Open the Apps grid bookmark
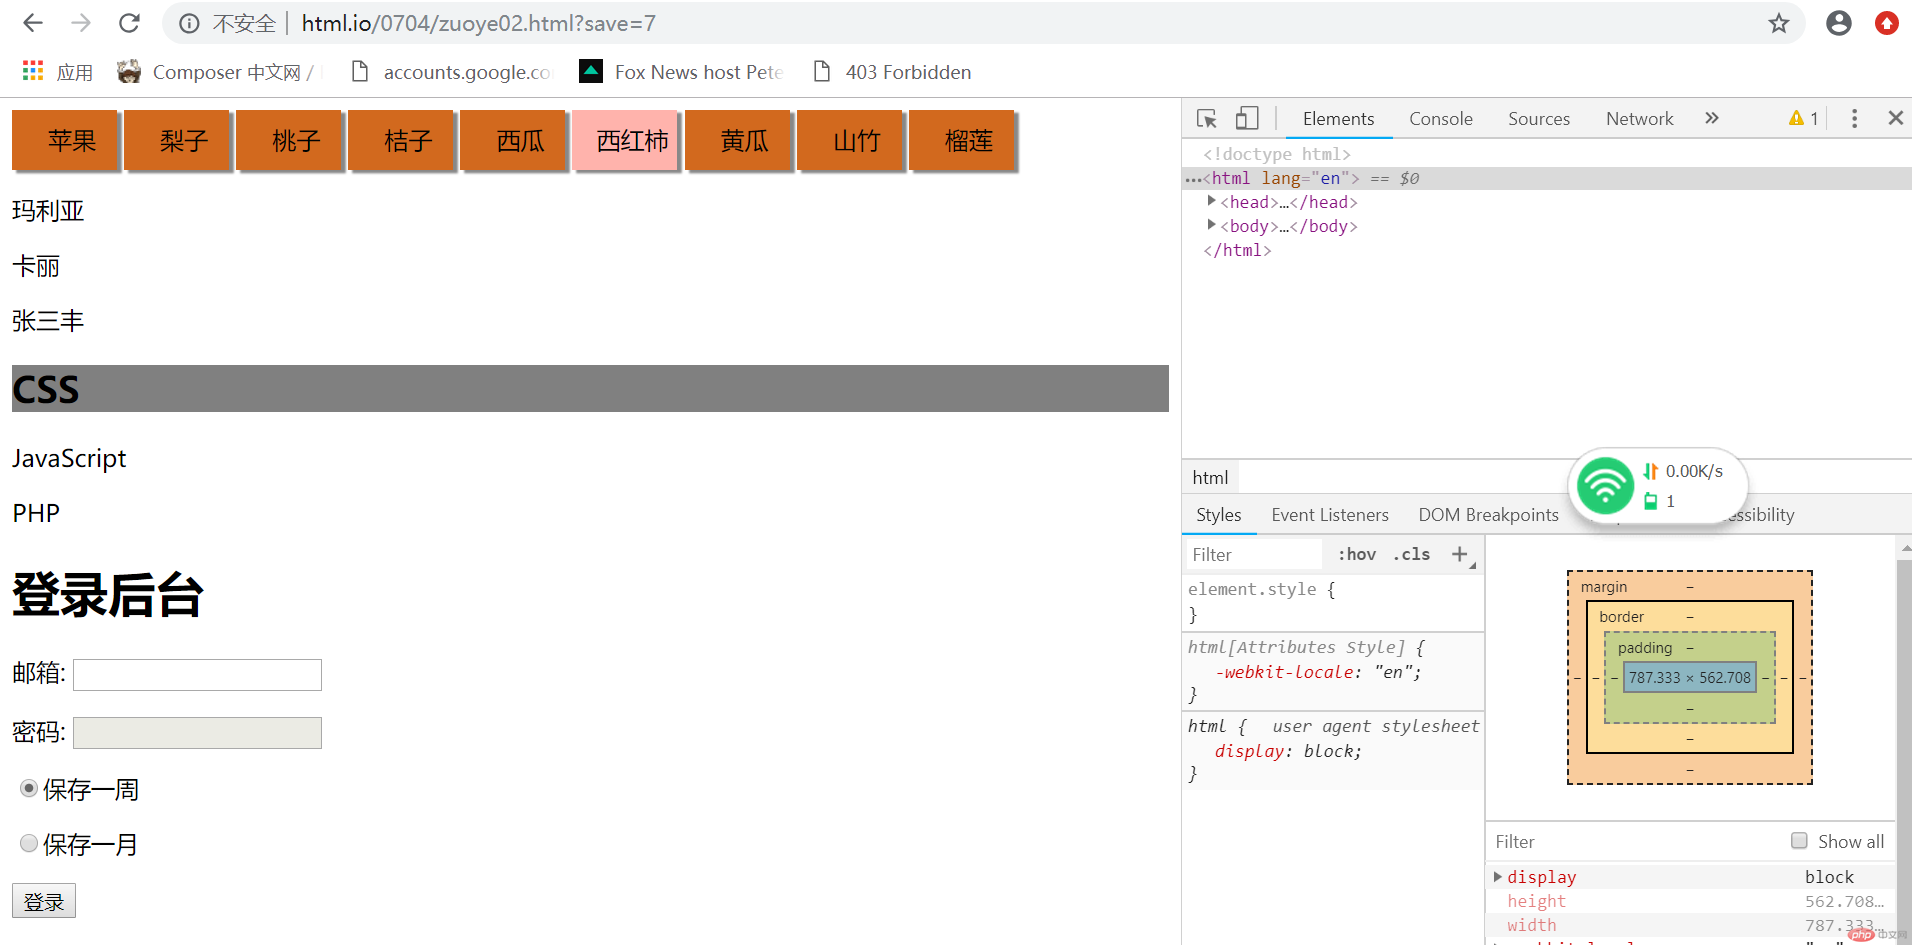 tap(58, 72)
